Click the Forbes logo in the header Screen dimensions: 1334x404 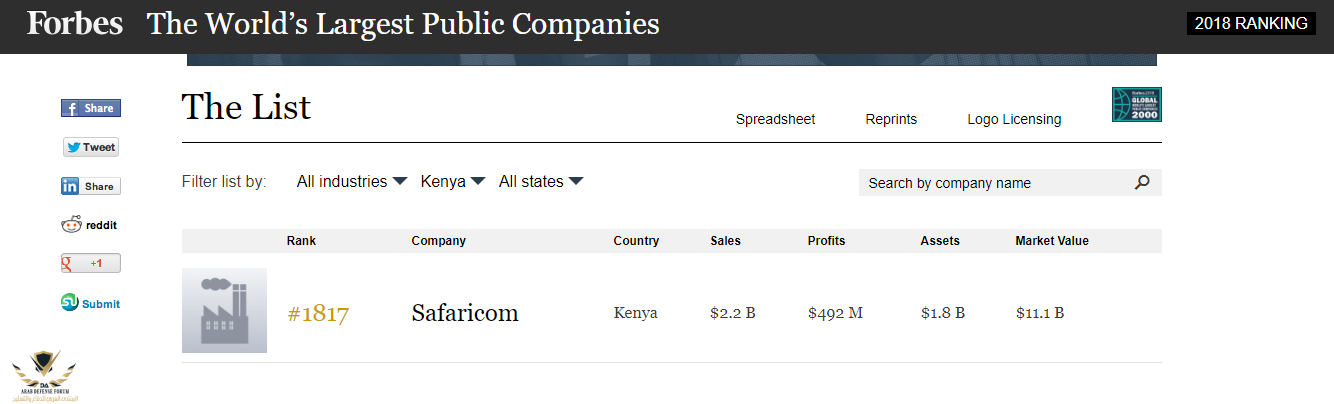(x=75, y=24)
